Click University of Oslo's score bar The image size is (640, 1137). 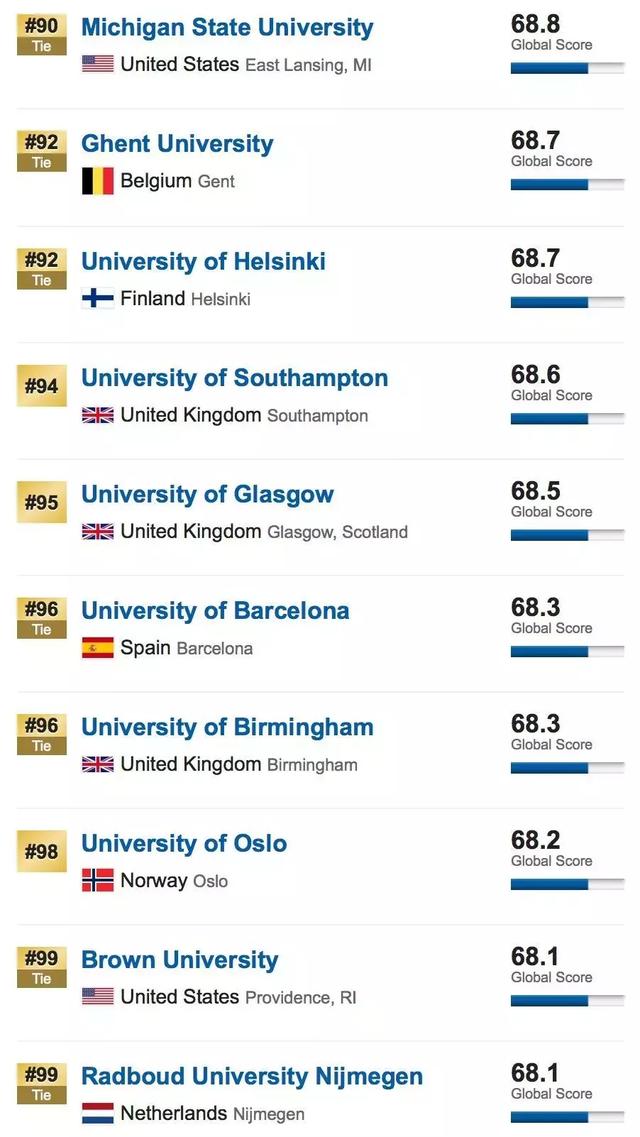coord(567,884)
